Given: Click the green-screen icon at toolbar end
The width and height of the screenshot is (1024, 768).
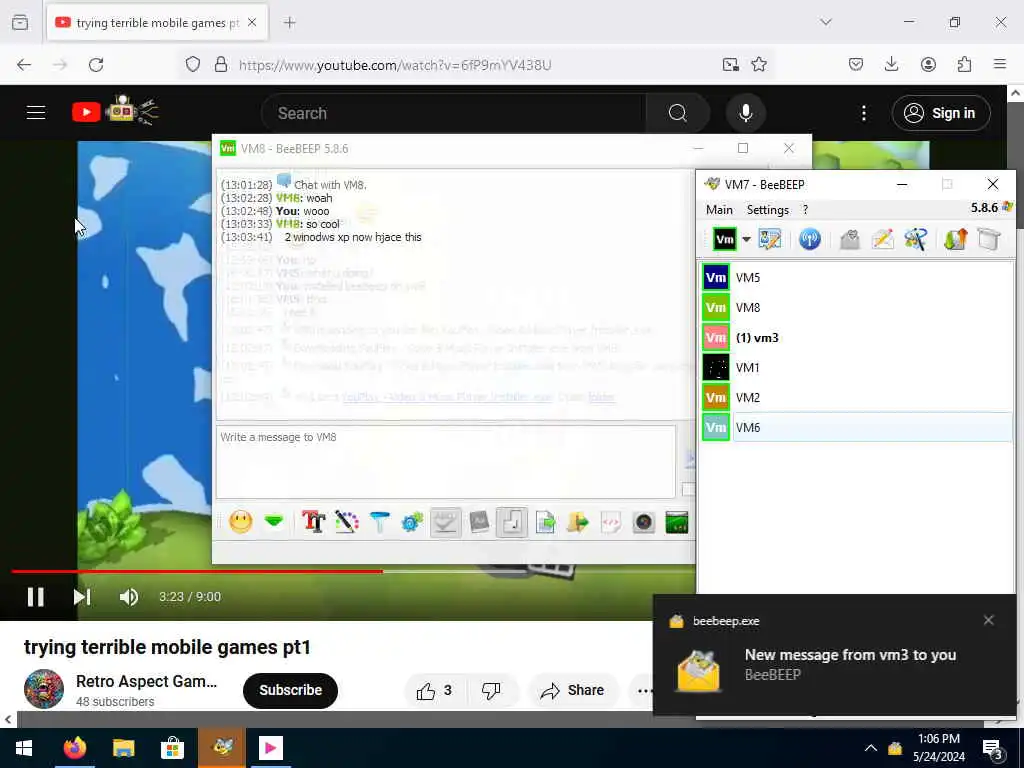Looking at the screenshot, I should [x=677, y=522].
